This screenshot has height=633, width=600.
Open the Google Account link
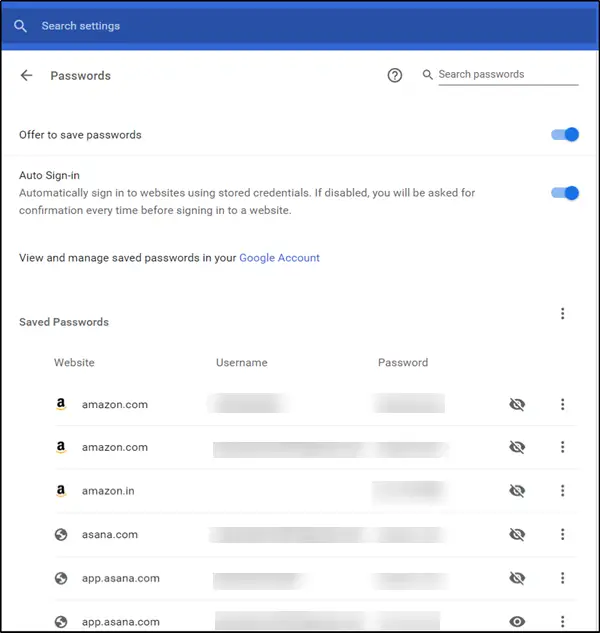279,258
